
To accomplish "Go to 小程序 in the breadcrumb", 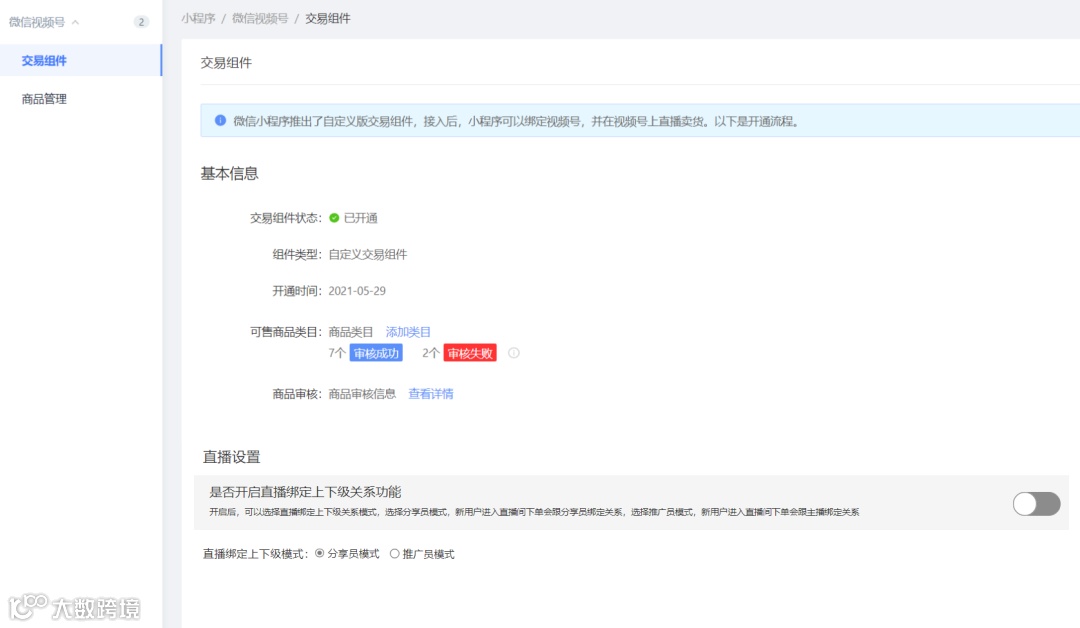I will click(x=198, y=19).
